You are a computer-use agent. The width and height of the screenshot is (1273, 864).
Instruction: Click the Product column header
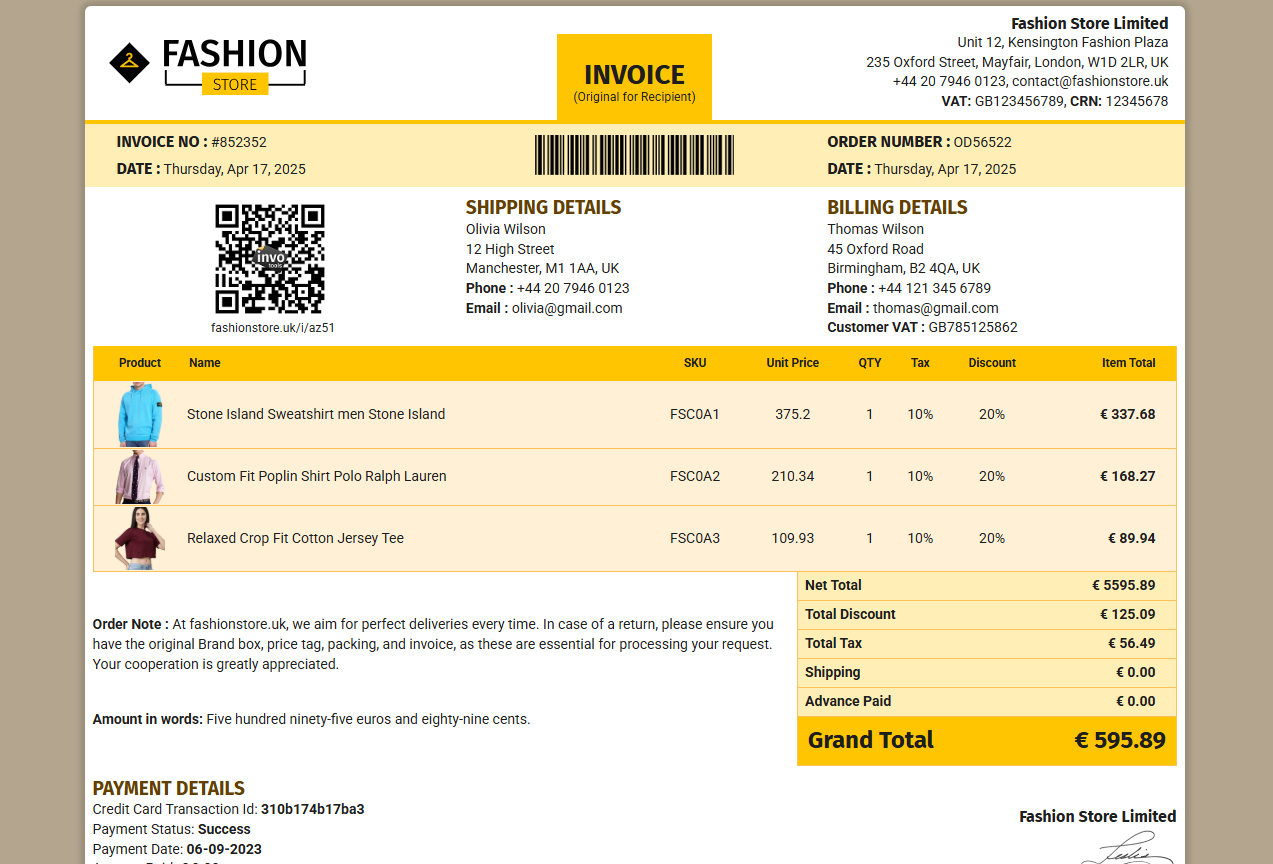click(140, 363)
